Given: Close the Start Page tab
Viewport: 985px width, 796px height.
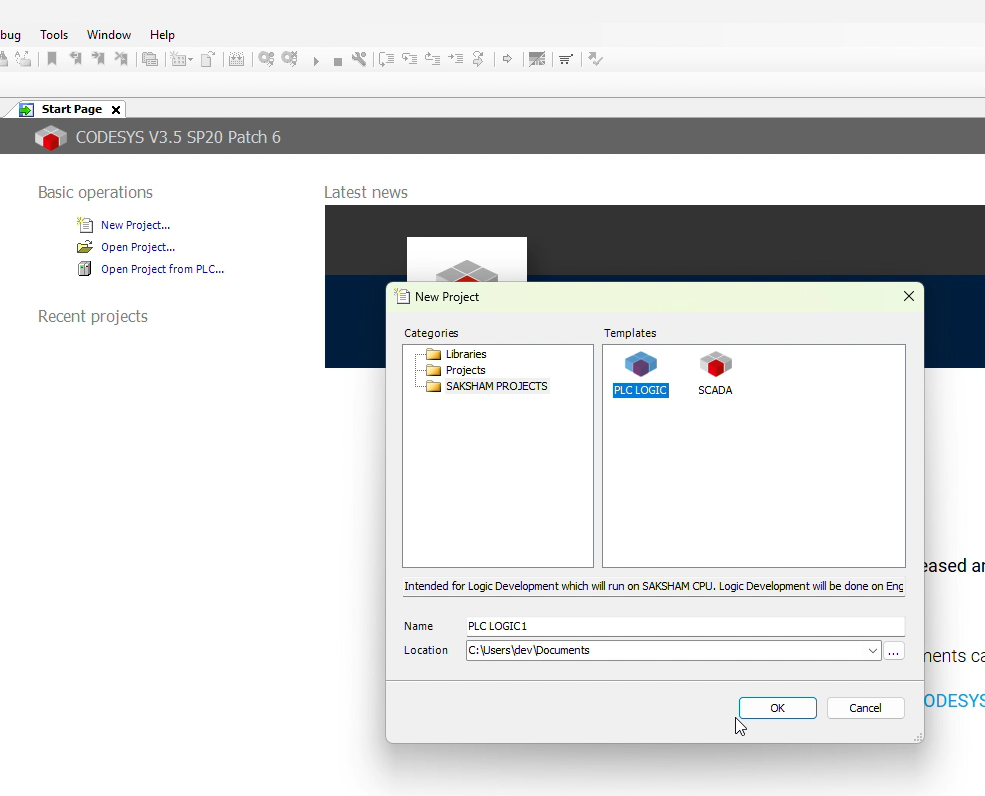Looking at the screenshot, I should tap(116, 110).
